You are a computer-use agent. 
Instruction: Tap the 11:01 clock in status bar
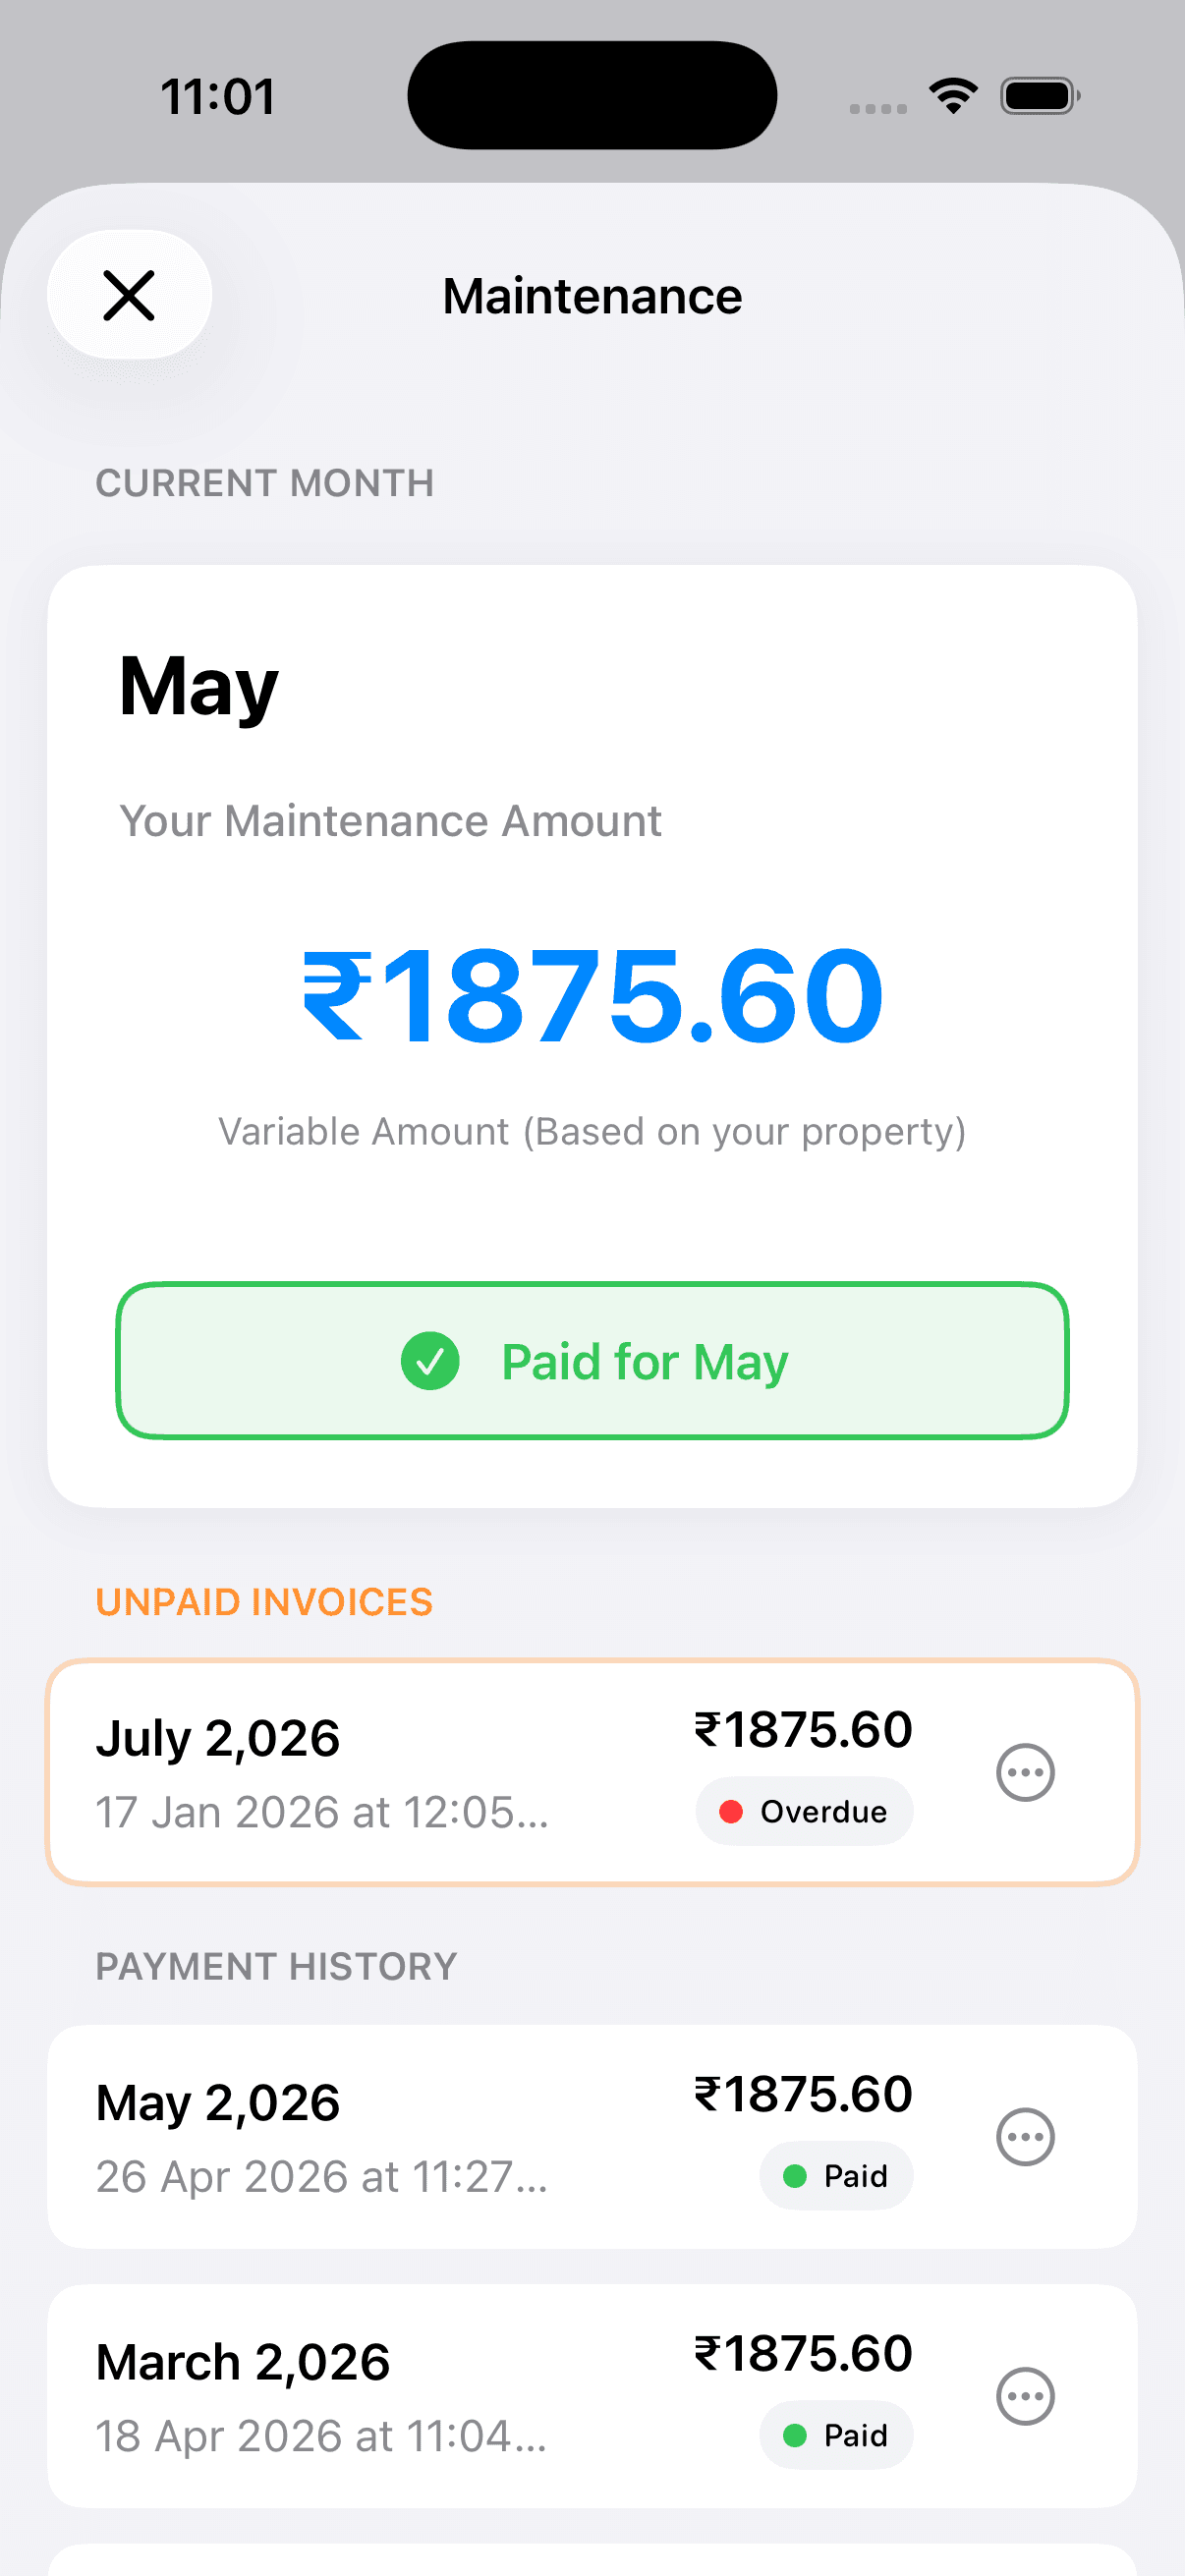coord(218,97)
